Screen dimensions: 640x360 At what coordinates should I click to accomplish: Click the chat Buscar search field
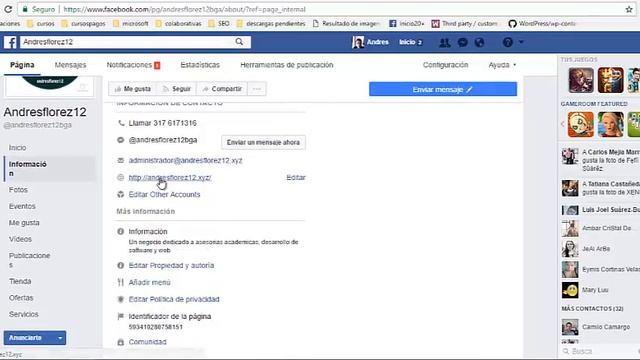tap(598, 351)
